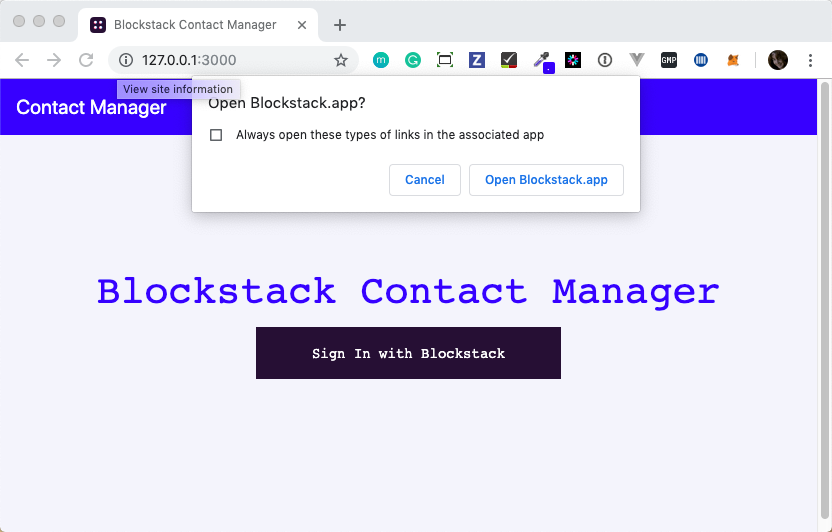Click the screenshot capture extension icon

[445, 60]
